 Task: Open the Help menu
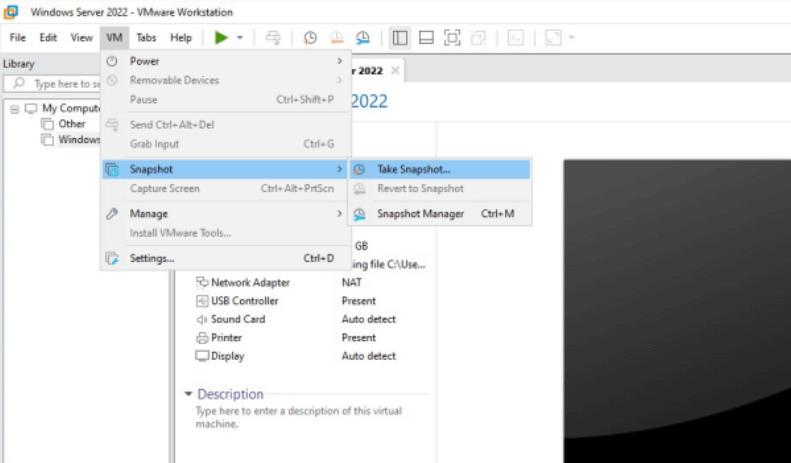pyautogui.click(x=181, y=38)
